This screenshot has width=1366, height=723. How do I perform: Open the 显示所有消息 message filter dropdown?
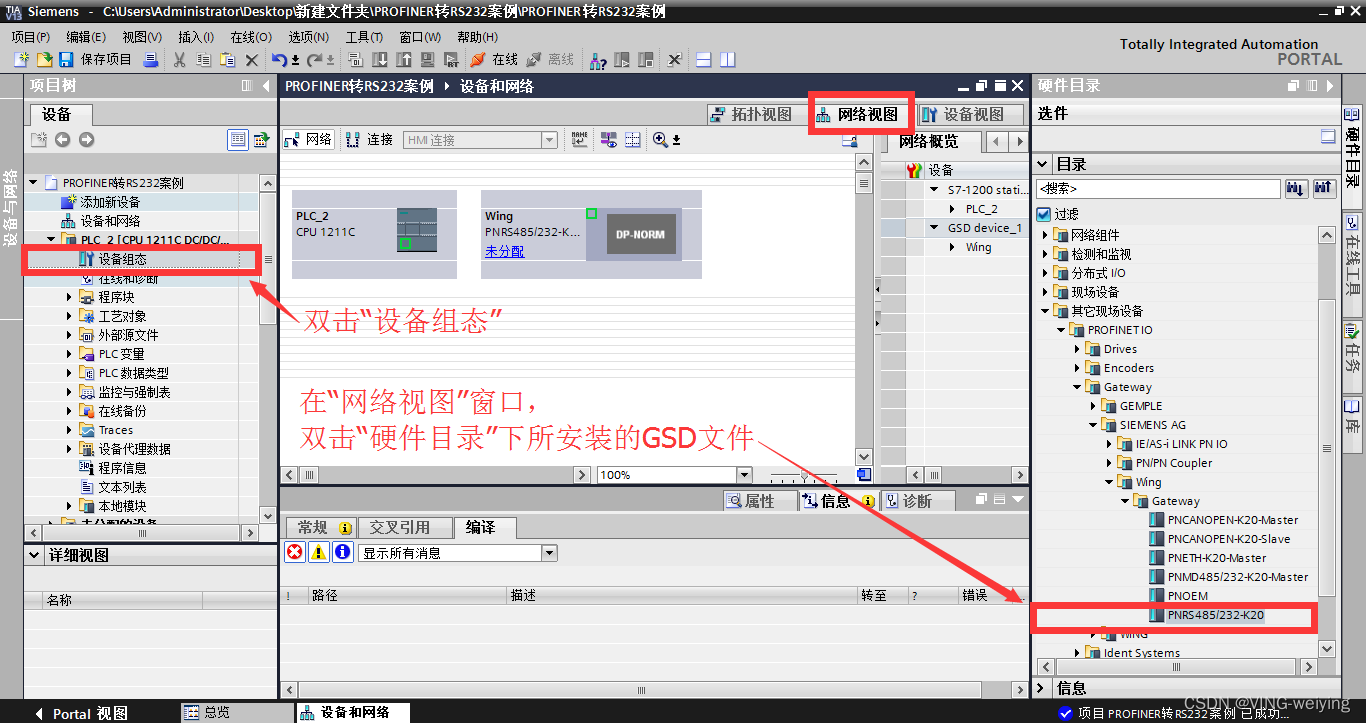click(x=549, y=553)
